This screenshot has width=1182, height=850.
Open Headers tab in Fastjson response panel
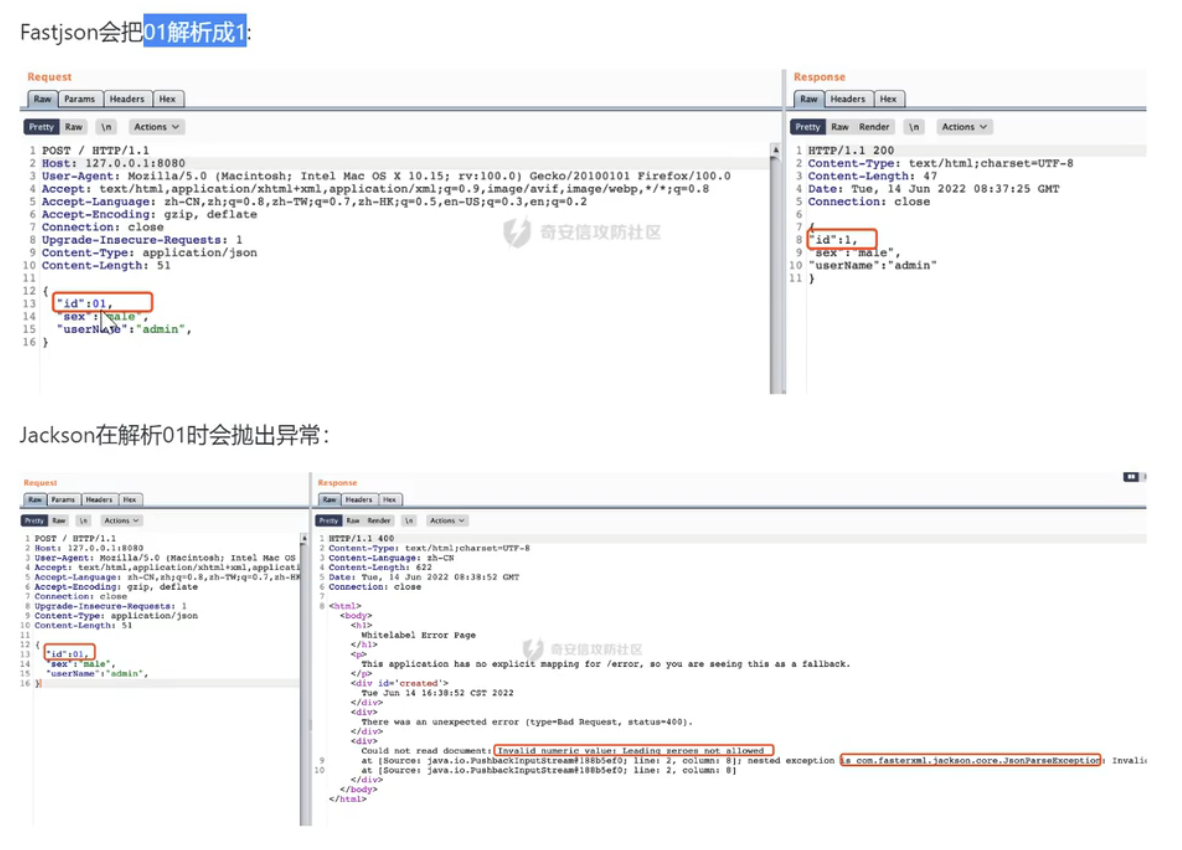coord(847,99)
